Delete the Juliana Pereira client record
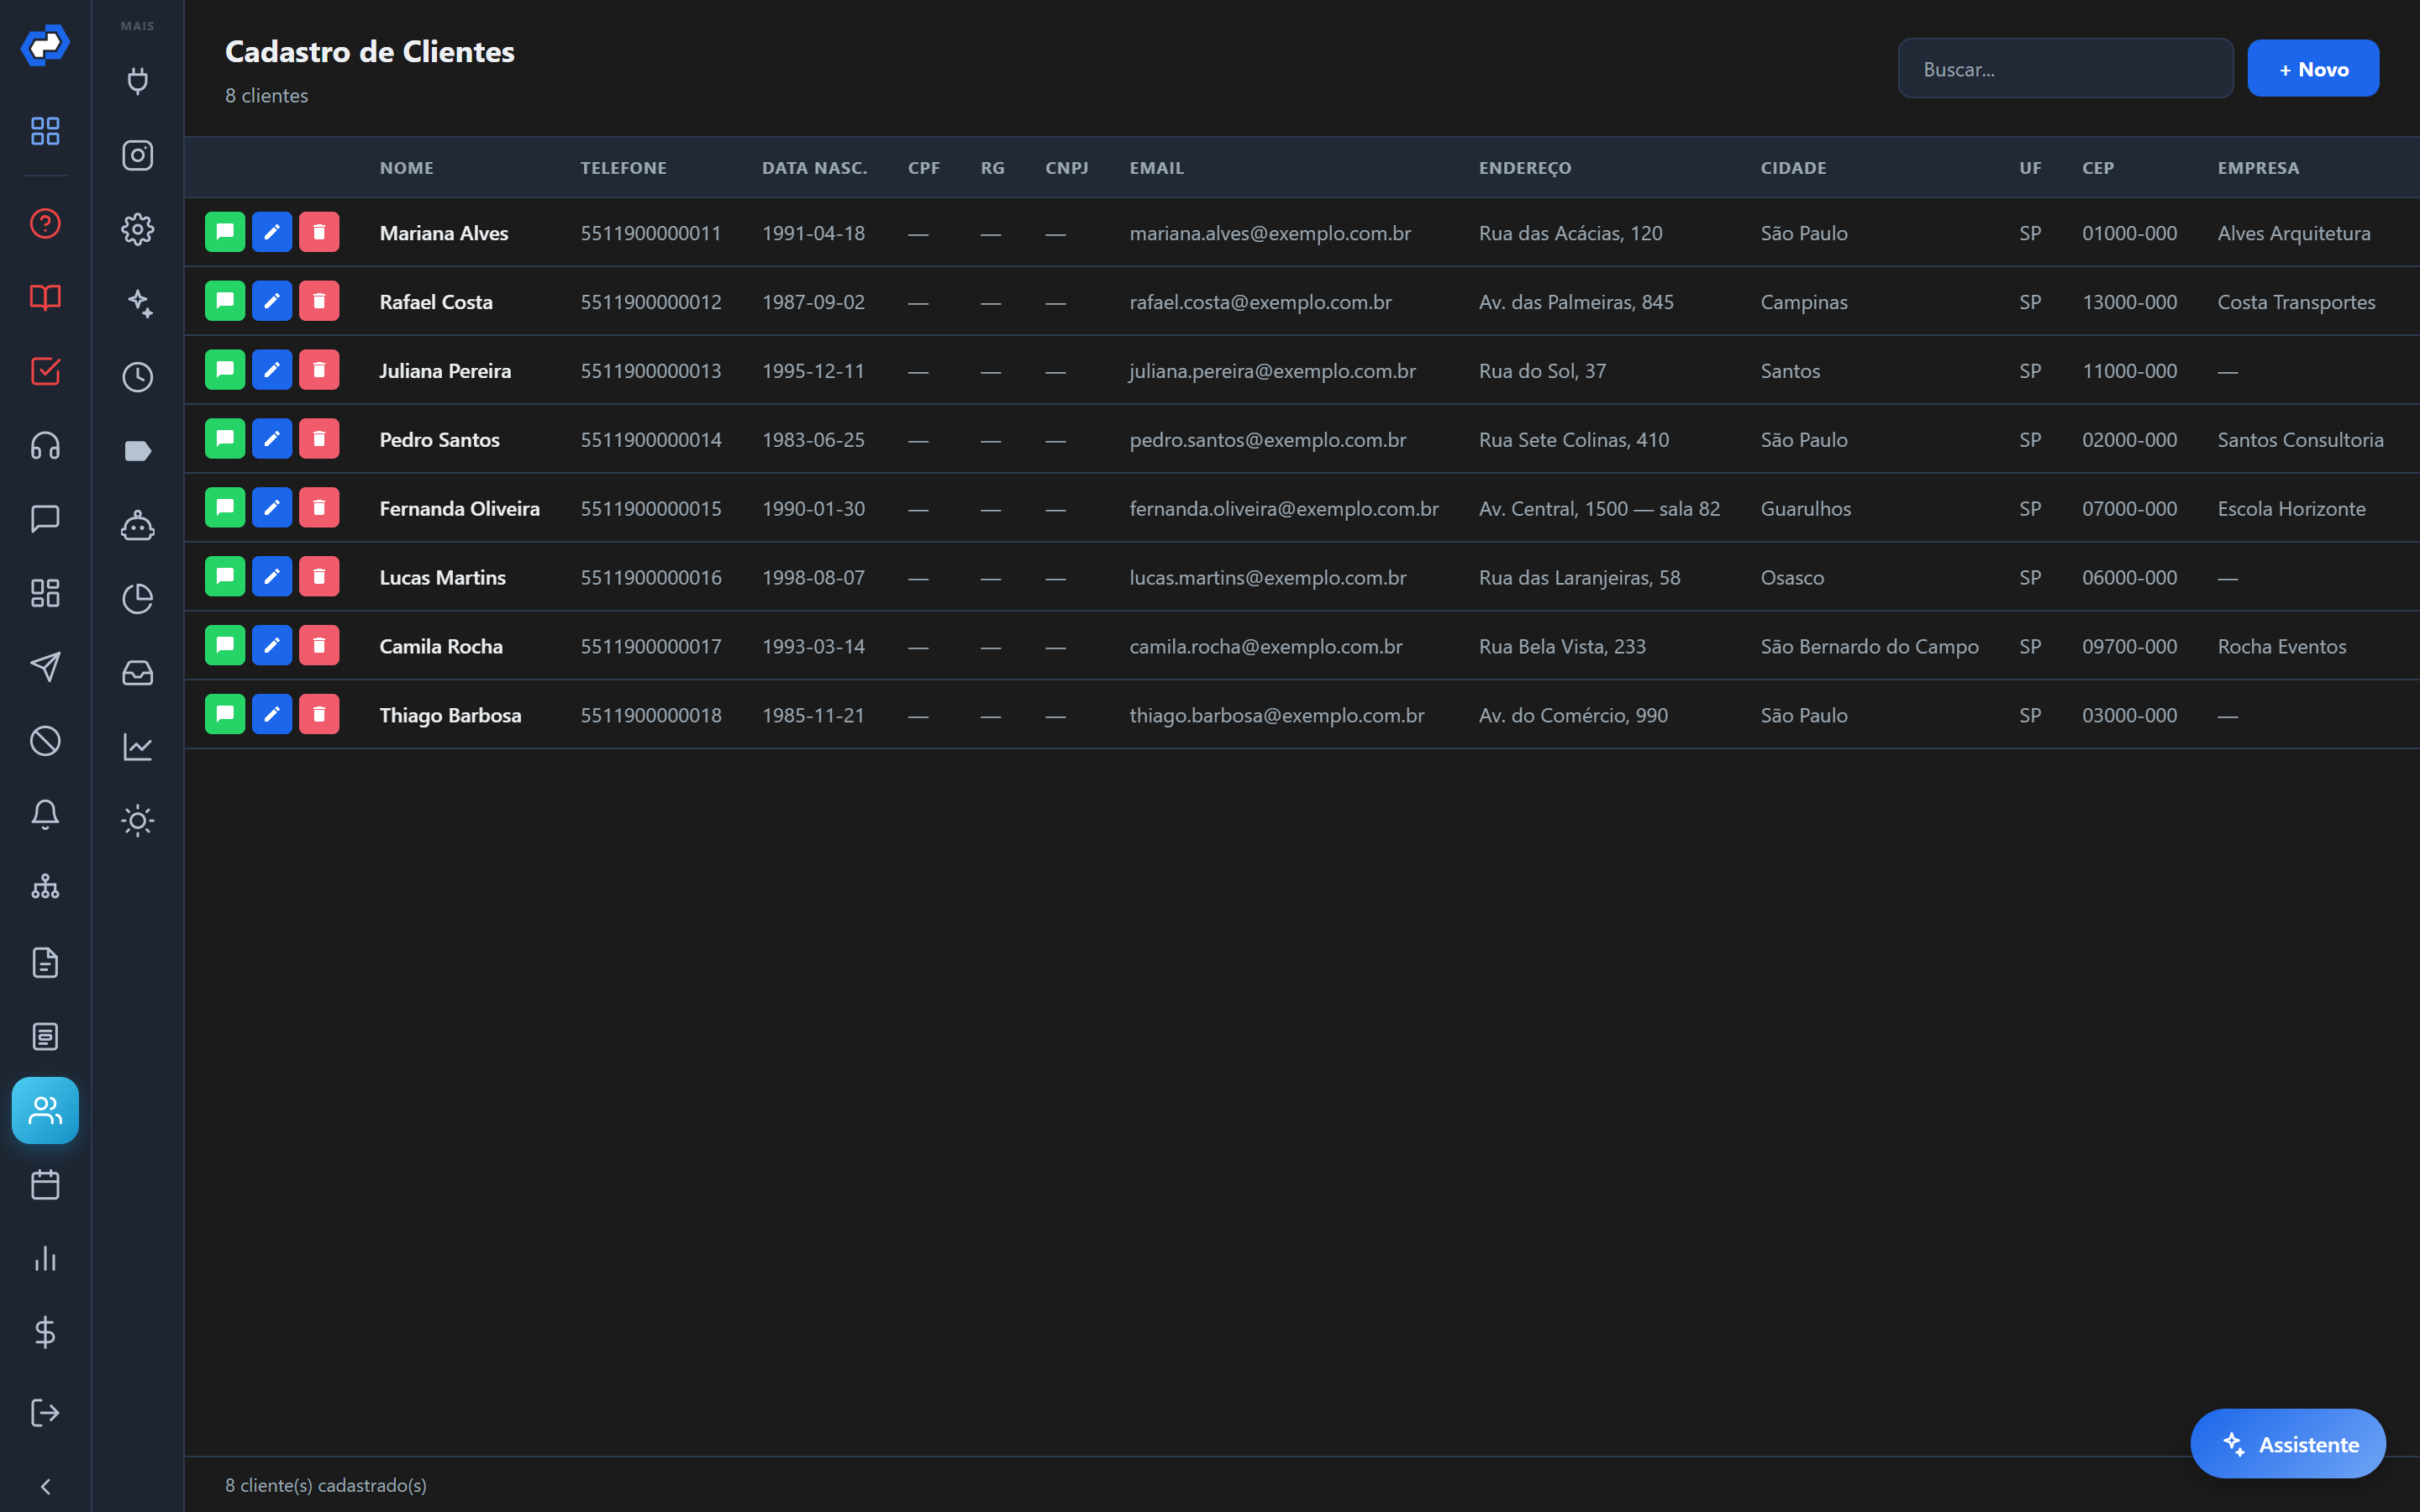2420x1512 pixels. click(x=319, y=370)
